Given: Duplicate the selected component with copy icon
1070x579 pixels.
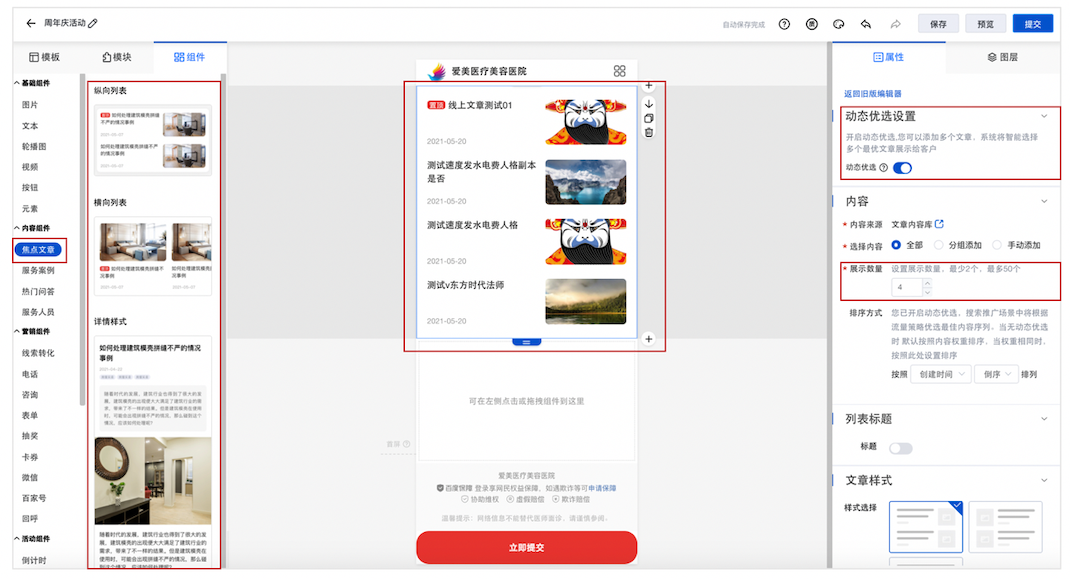Looking at the screenshot, I should click(x=649, y=118).
